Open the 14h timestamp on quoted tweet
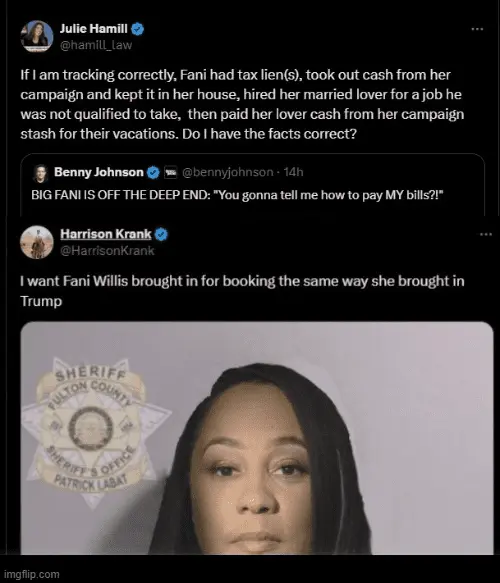Viewport: 500px width, 583px height. tap(293, 172)
